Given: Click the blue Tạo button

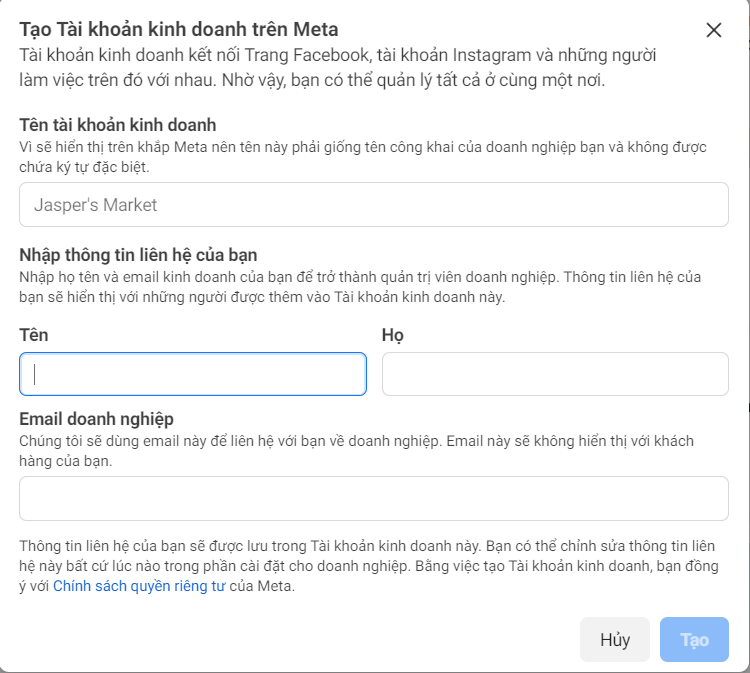Looking at the screenshot, I should (x=694, y=640).
